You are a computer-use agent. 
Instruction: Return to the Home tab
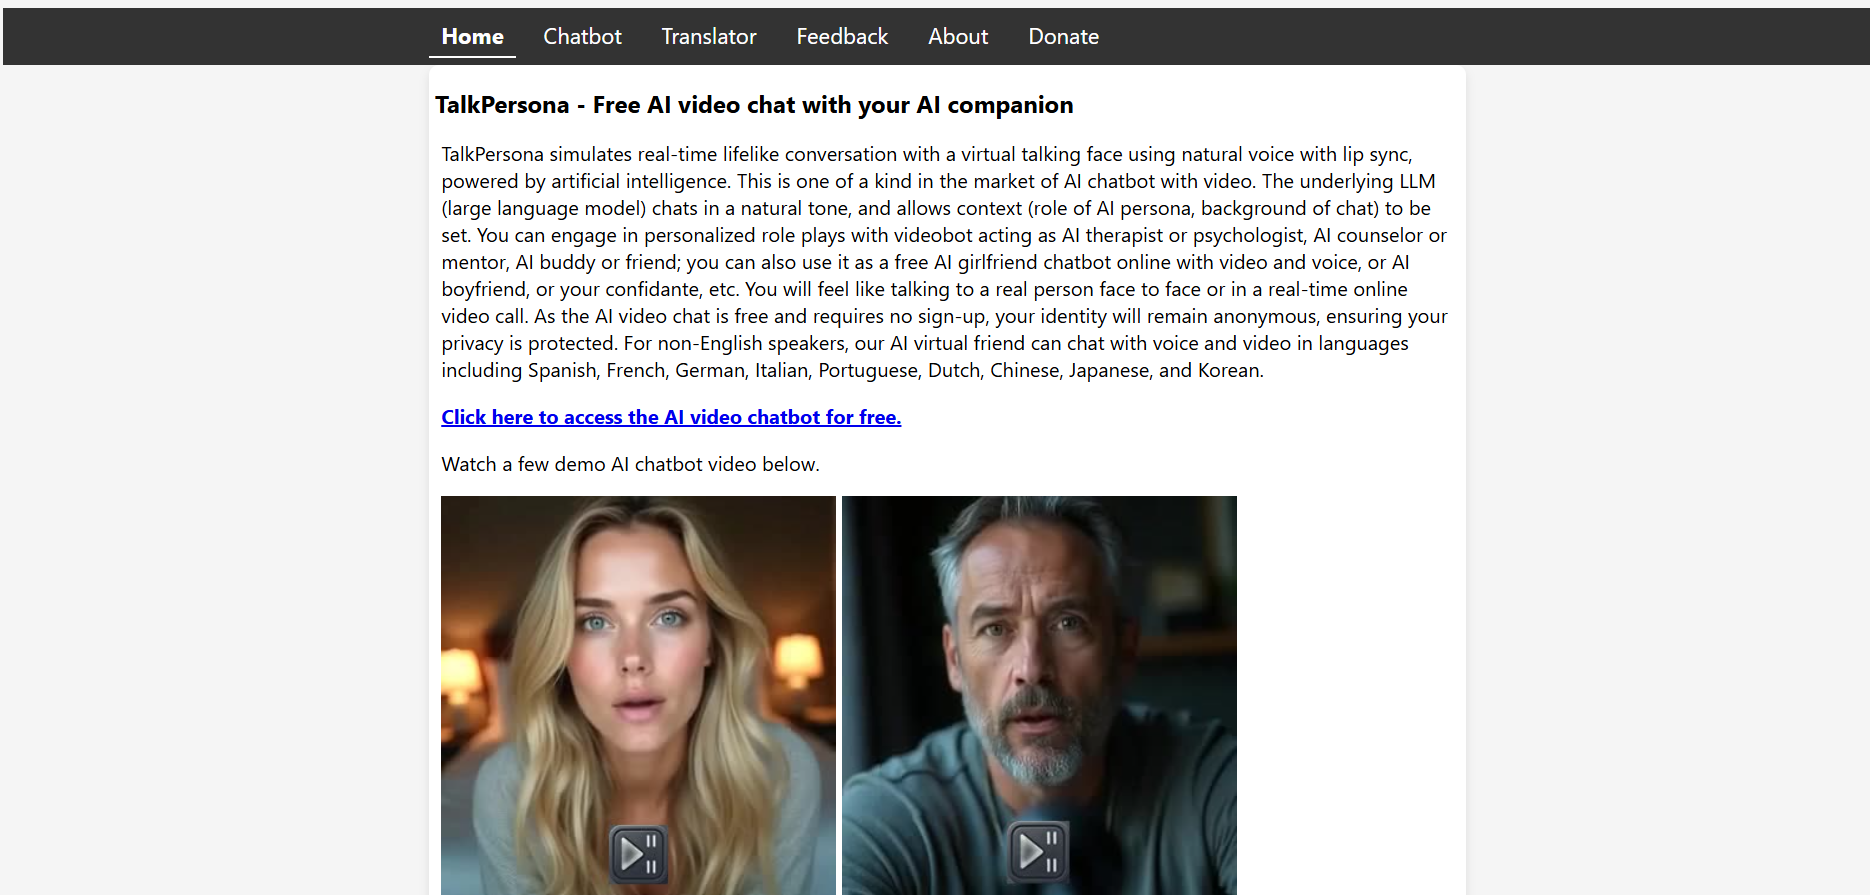[472, 36]
